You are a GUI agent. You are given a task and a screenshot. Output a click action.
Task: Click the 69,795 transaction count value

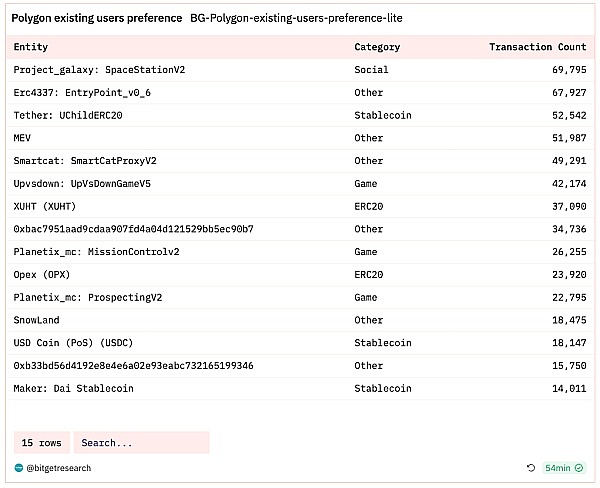(x=566, y=70)
